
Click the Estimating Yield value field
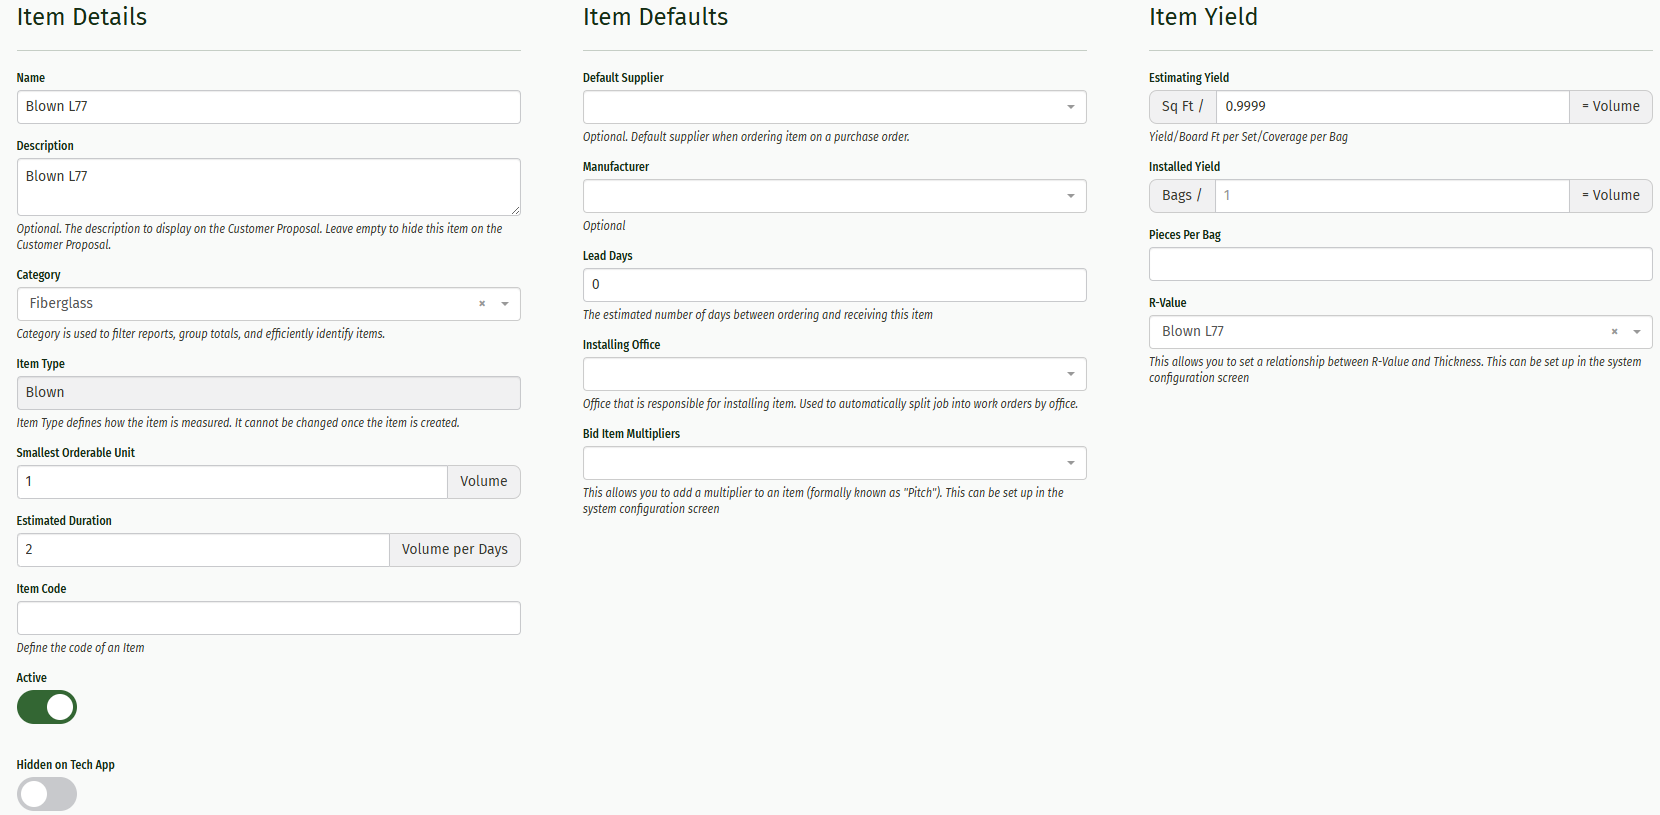coord(1392,107)
